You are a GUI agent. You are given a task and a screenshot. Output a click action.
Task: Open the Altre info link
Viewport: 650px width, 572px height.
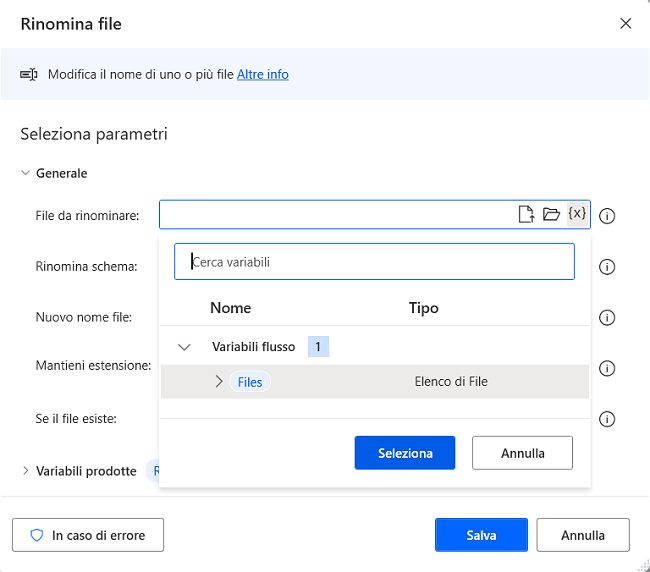(x=263, y=75)
